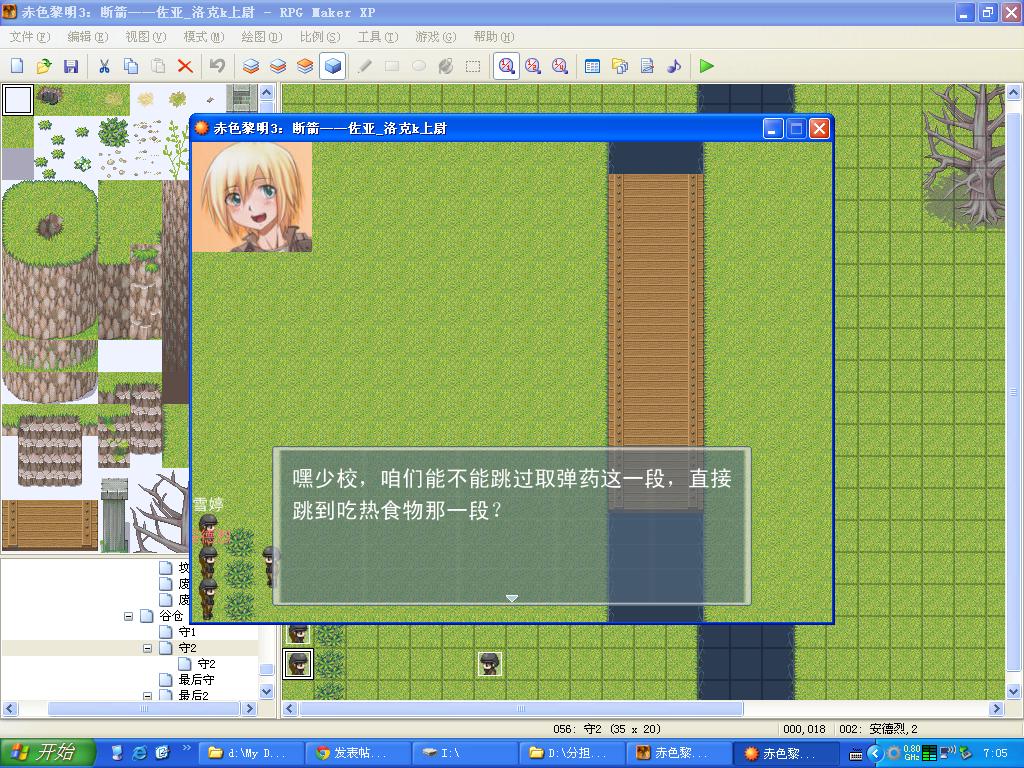This screenshot has width=1024, height=768.
Task: Open the 游戏 (Game) menu
Action: pyautogui.click(x=436, y=37)
